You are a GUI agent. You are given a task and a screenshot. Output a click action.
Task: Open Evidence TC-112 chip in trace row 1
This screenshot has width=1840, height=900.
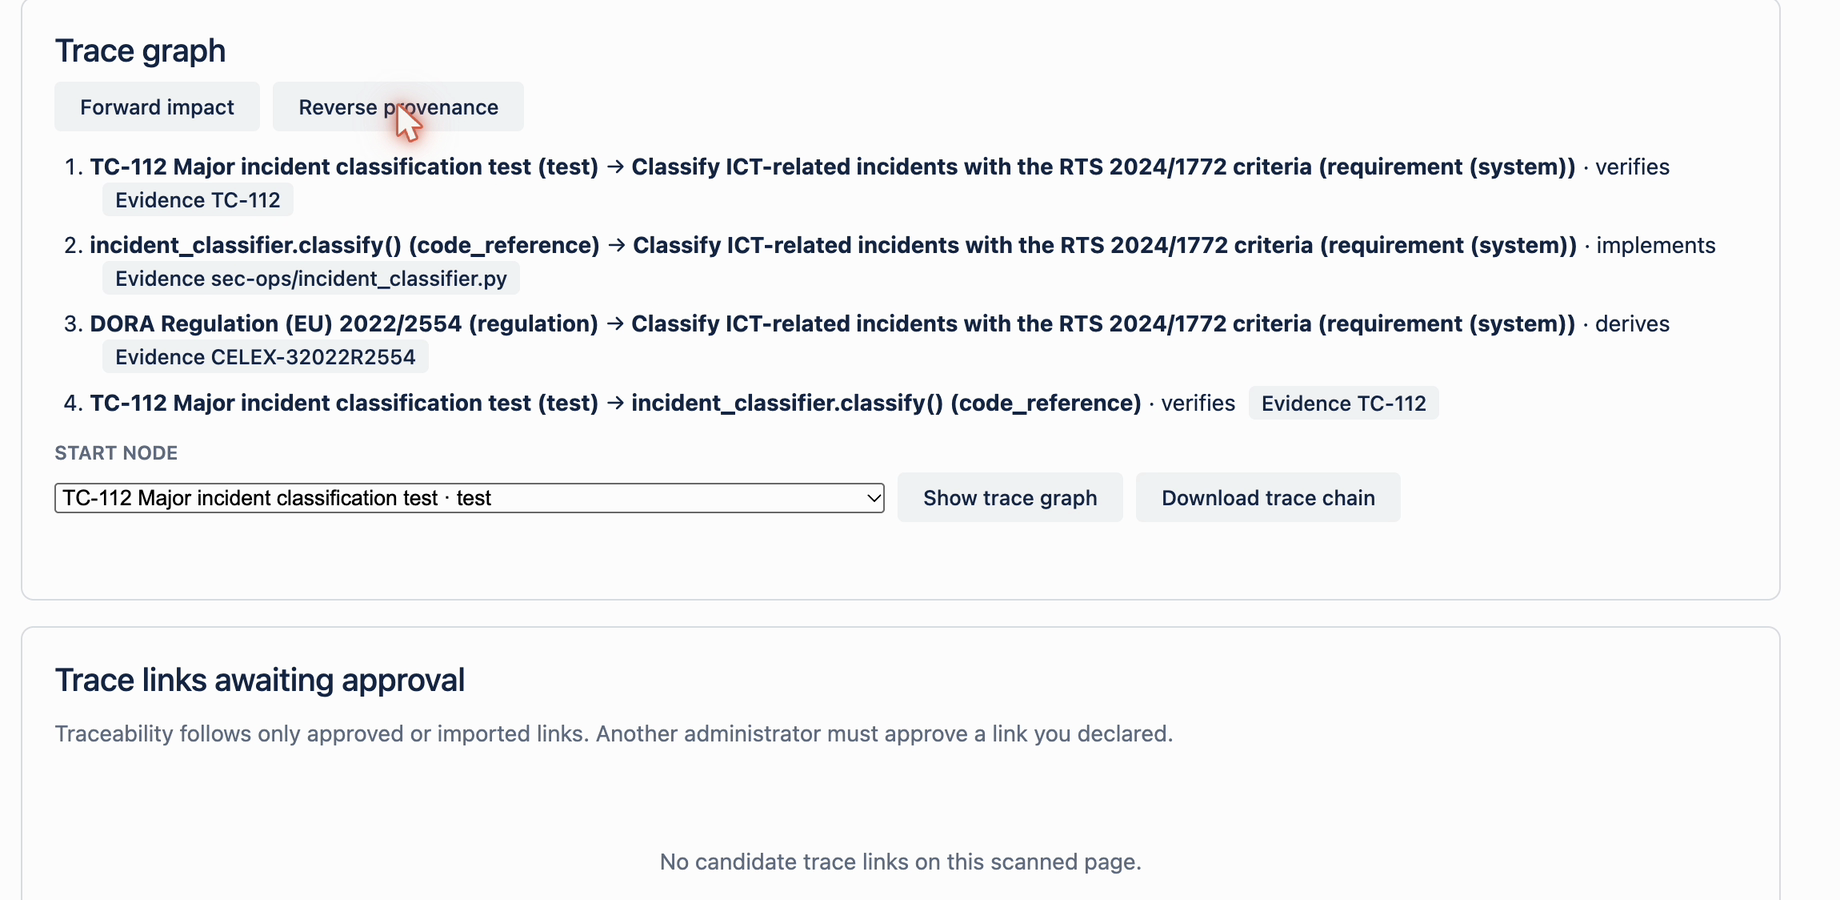[x=198, y=200]
